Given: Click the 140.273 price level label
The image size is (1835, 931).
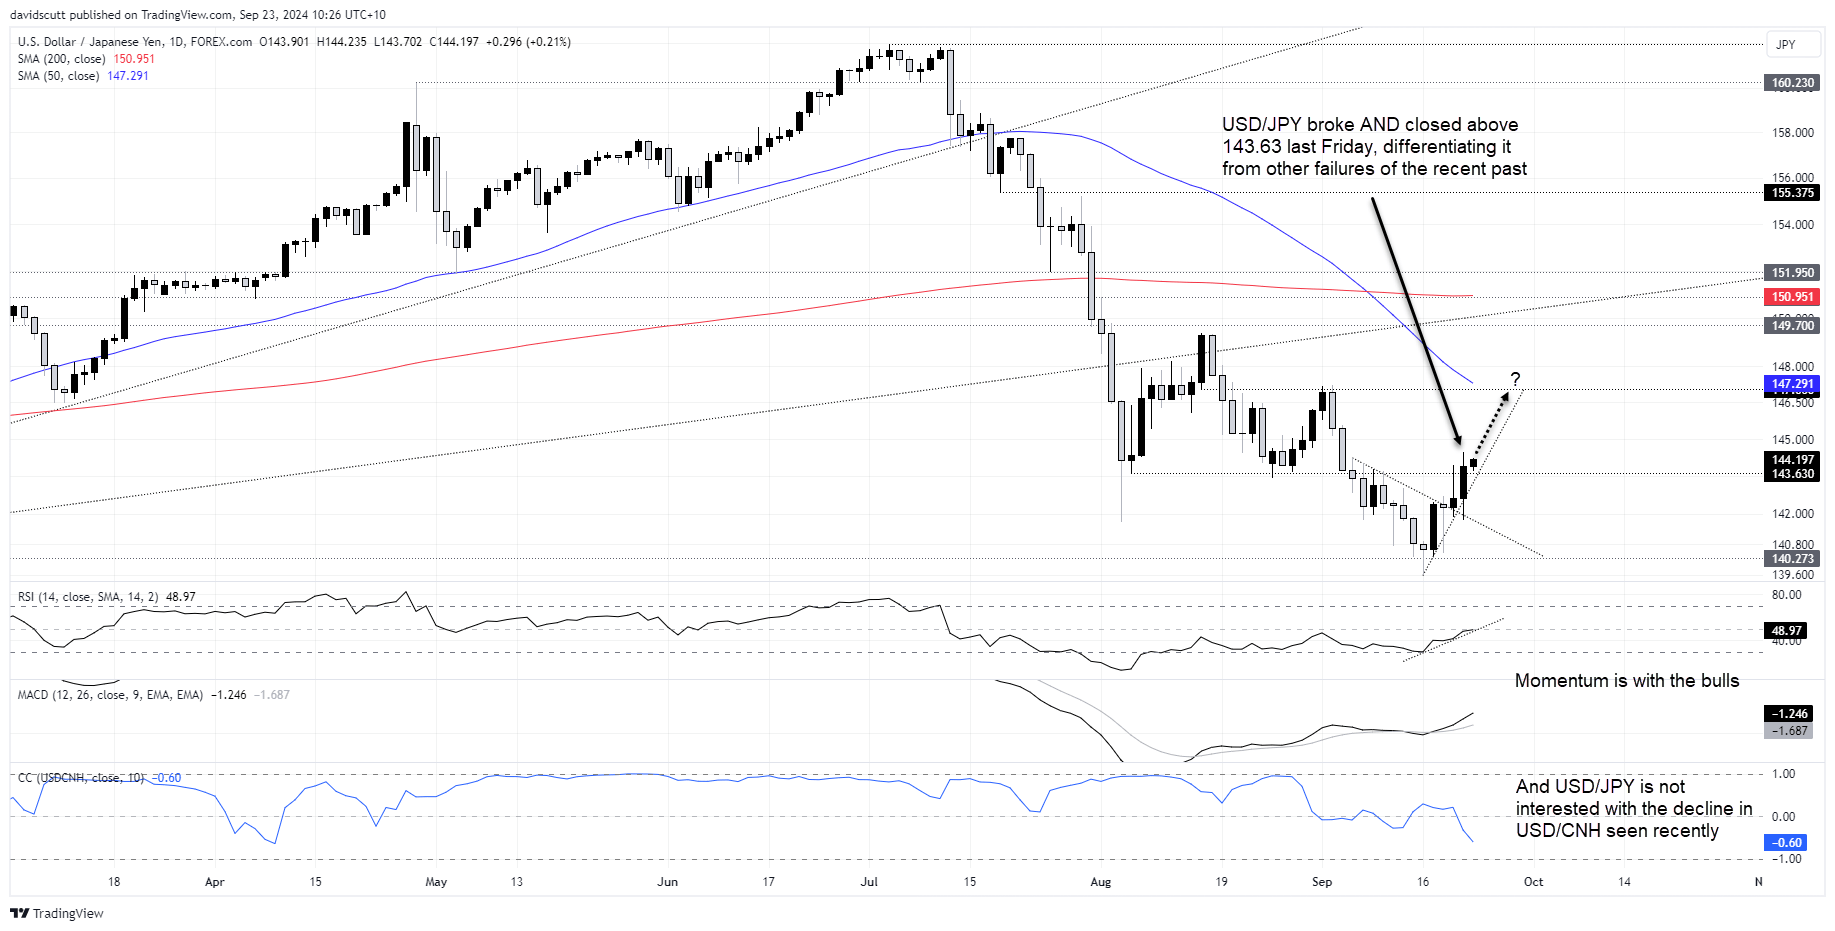Looking at the screenshot, I should pos(1792,559).
